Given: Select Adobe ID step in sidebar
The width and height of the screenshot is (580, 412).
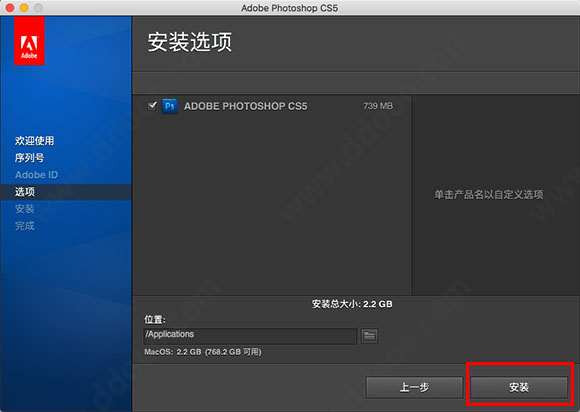Looking at the screenshot, I should pyautogui.click(x=37, y=175).
